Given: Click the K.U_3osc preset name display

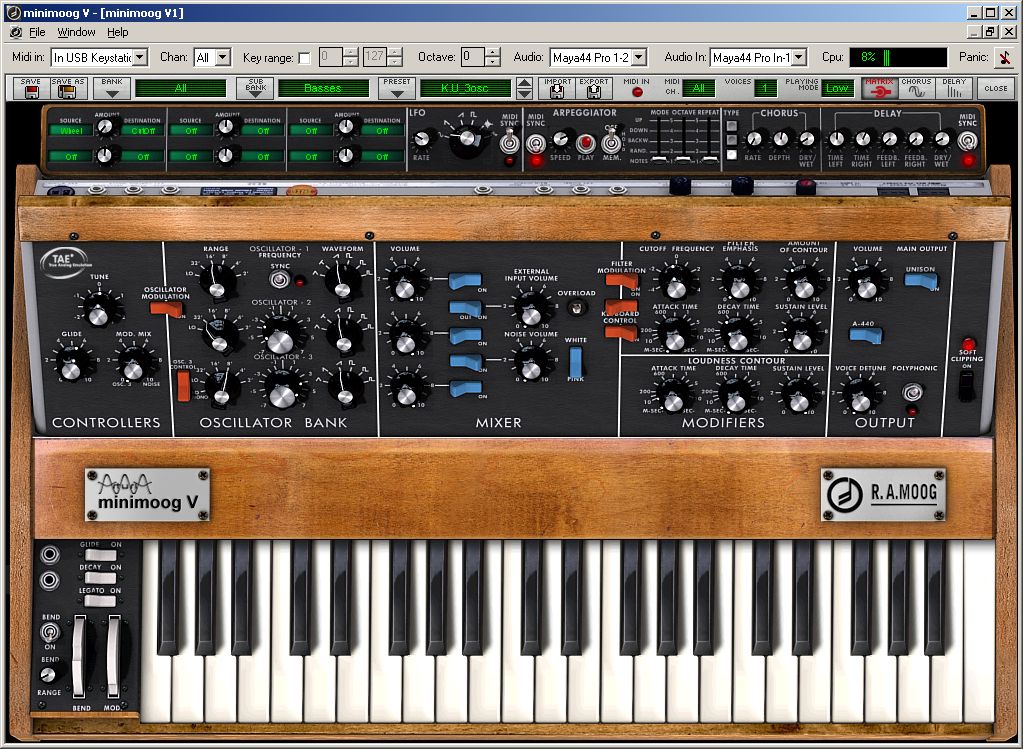Looking at the screenshot, I should click(x=465, y=88).
